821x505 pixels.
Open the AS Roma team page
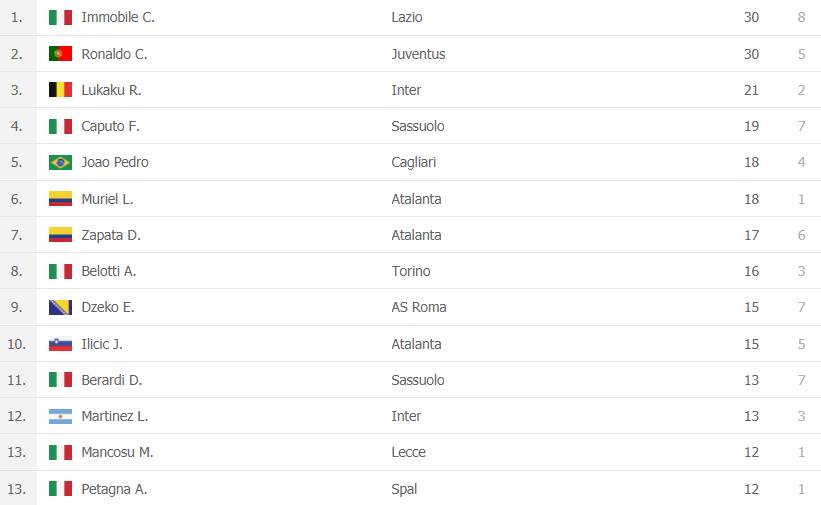(418, 307)
